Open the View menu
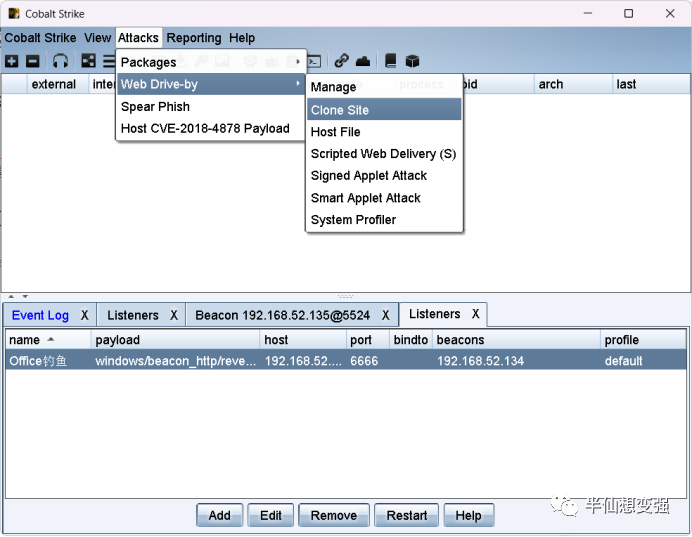This screenshot has width=692, height=537. tap(98, 38)
